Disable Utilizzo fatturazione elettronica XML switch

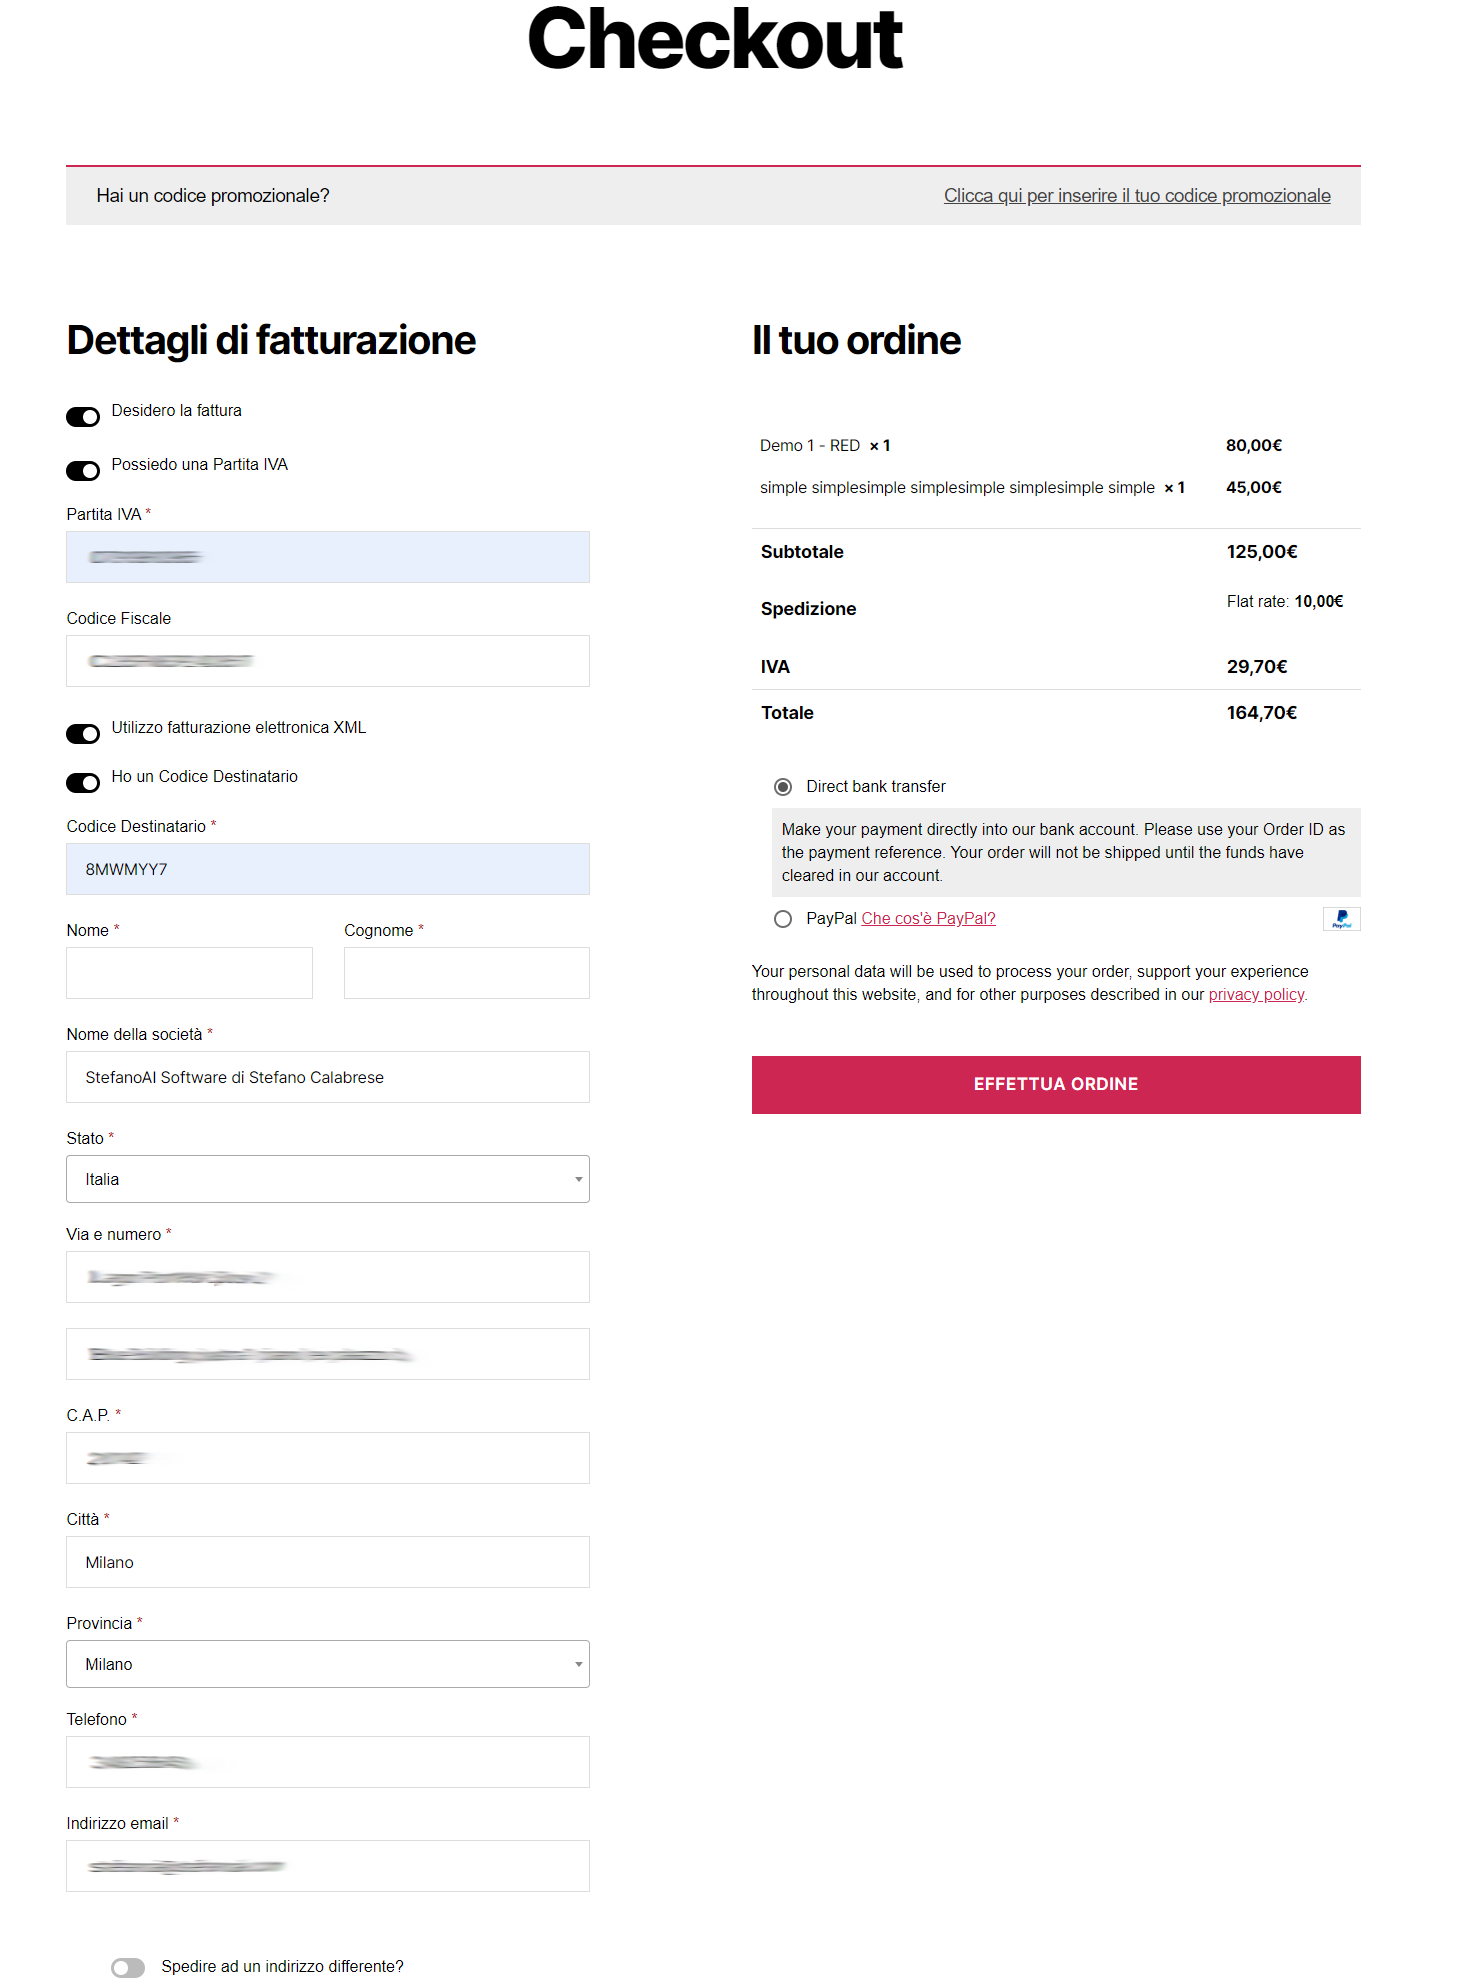83,734
